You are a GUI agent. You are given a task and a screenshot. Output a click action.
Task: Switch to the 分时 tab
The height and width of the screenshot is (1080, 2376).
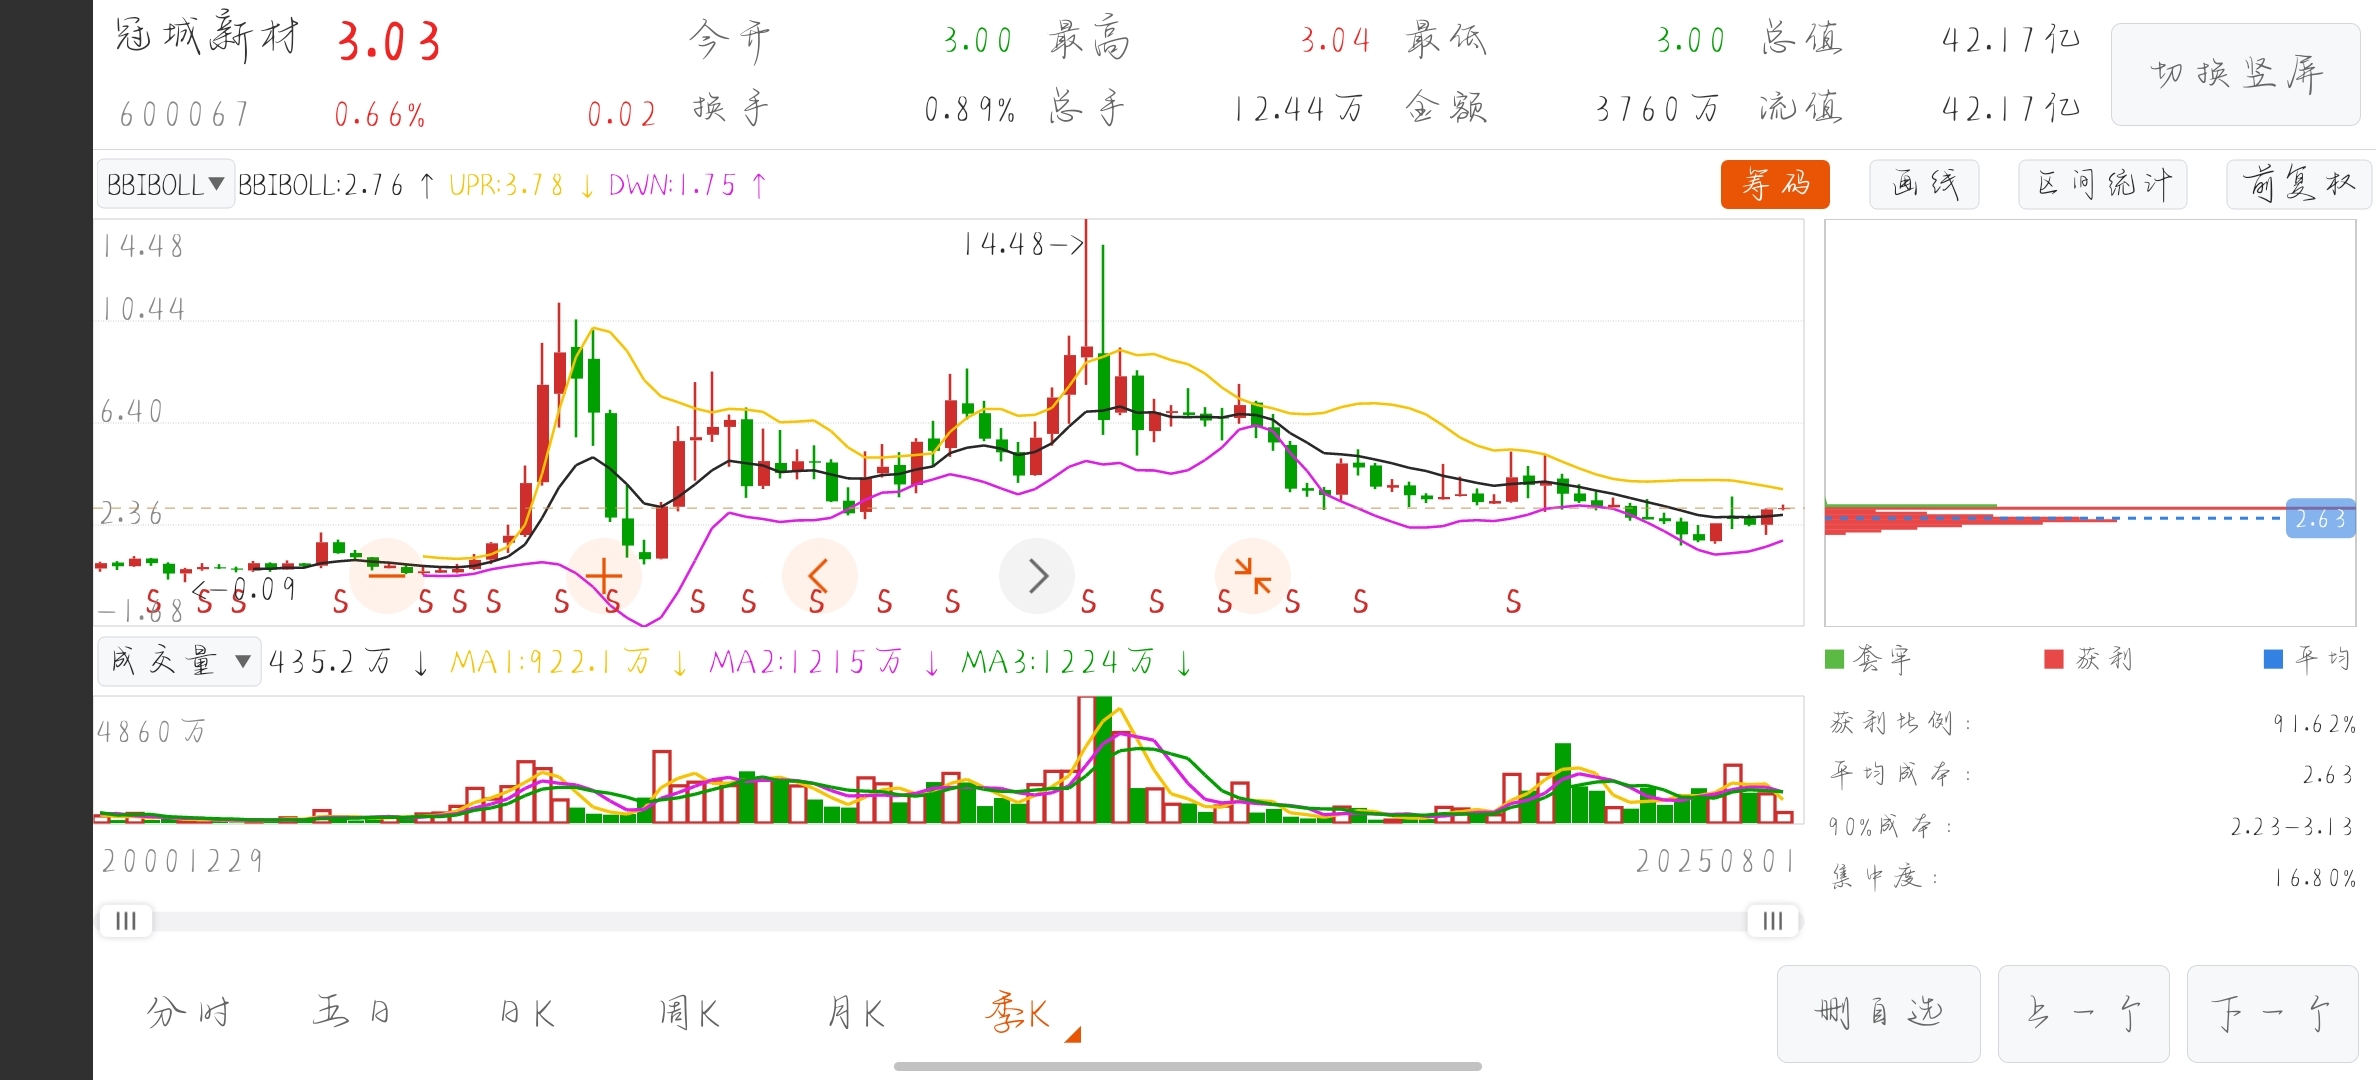tap(188, 1012)
